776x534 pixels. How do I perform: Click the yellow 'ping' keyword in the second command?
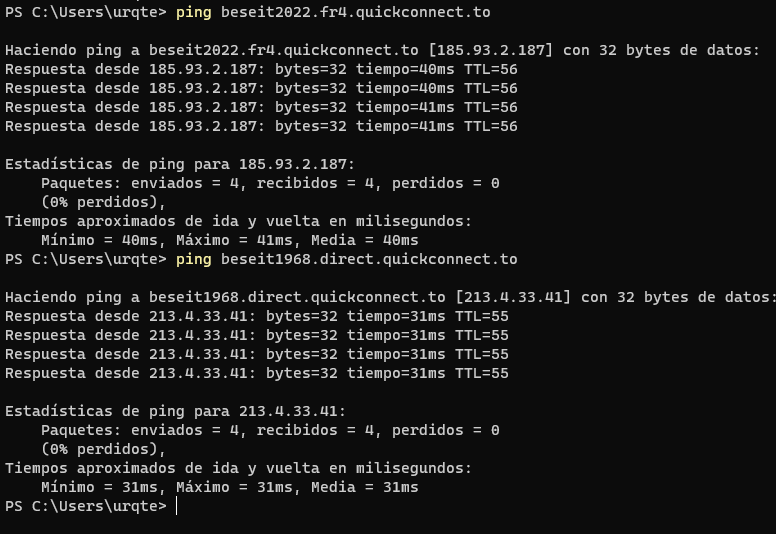[193, 259]
